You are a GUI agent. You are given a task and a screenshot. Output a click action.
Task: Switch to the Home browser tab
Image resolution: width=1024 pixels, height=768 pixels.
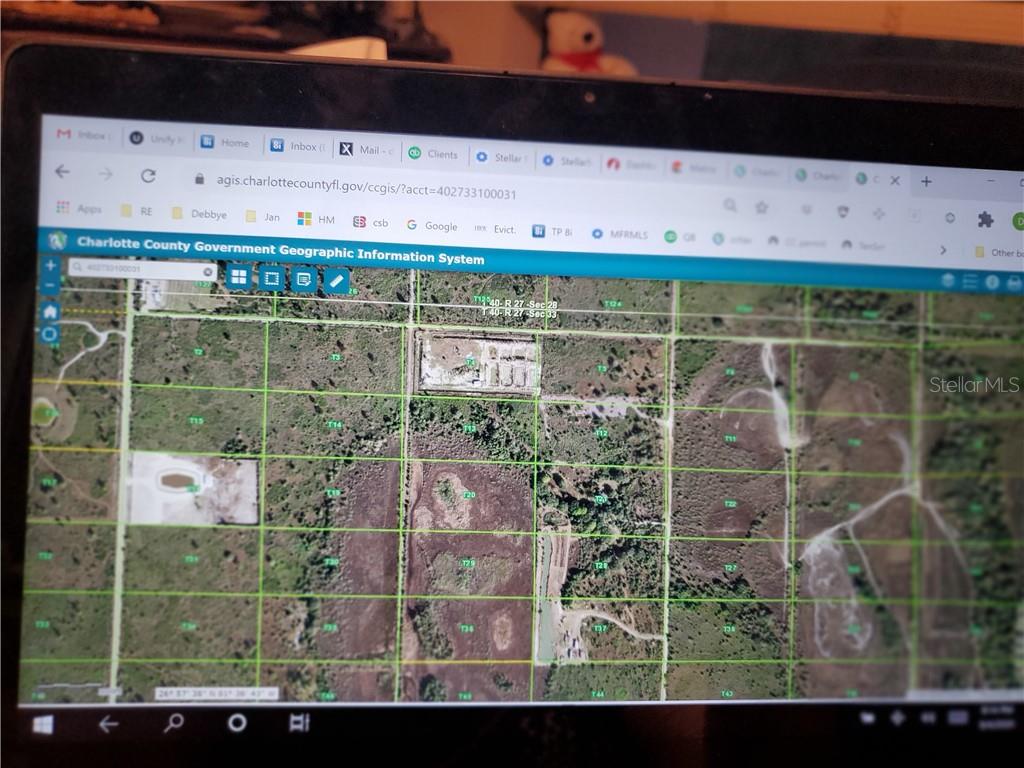pos(226,143)
